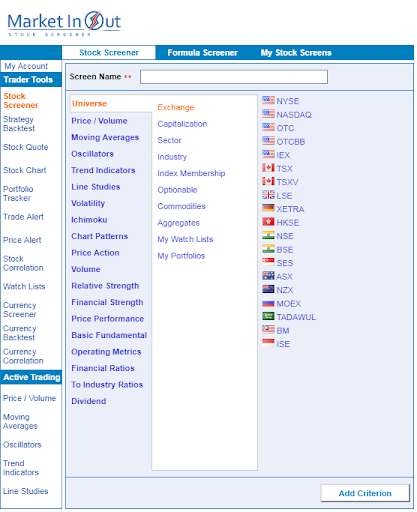The height and width of the screenshot is (512, 417).
Task: Choose the Capitalization subcategory
Action: [x=182, y=124]
